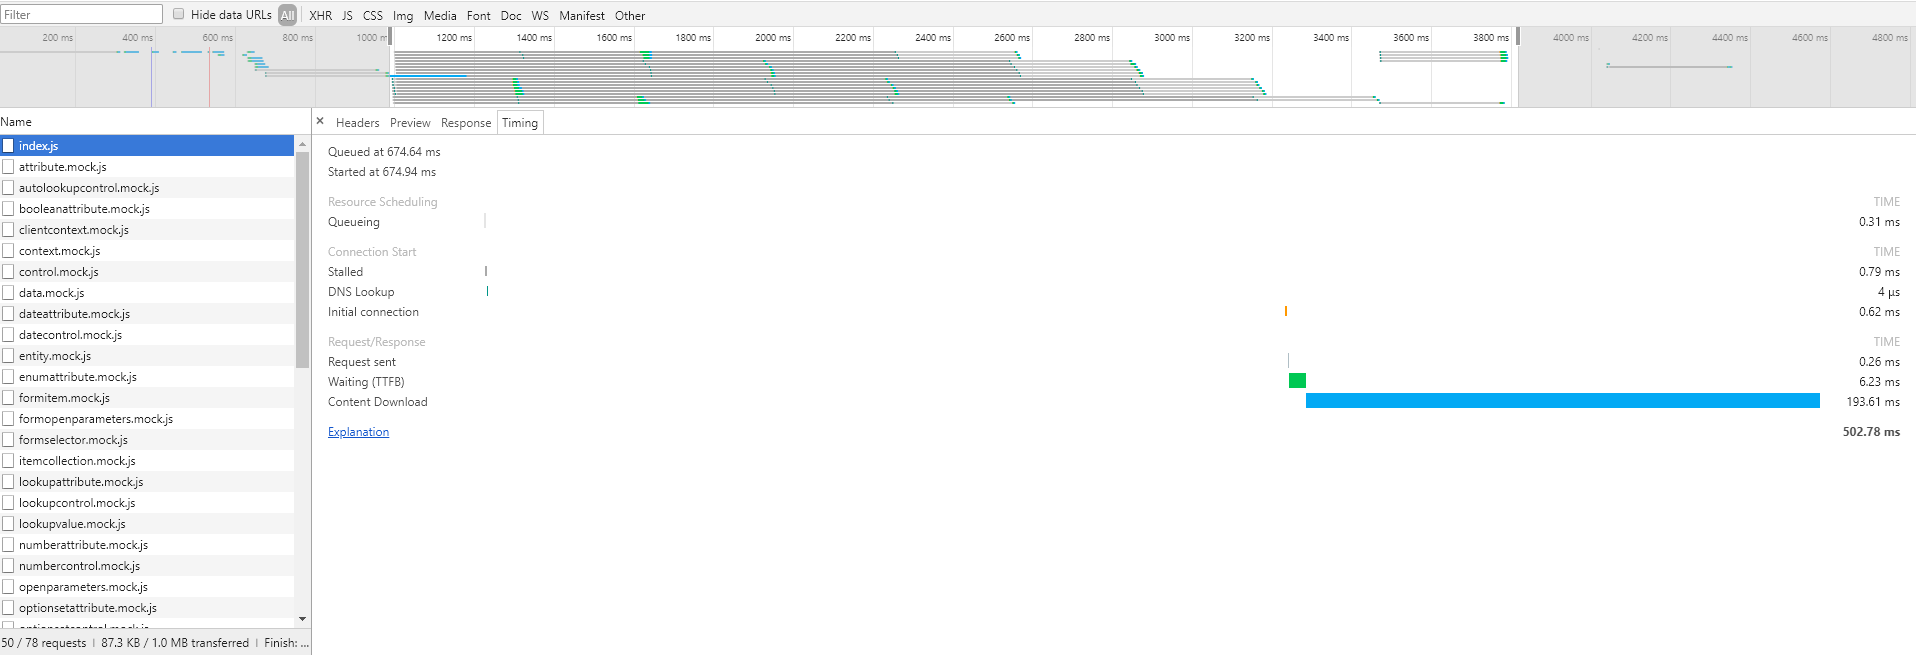Select the All filter button
This screenshot has width=1916, height=655.
288,15
